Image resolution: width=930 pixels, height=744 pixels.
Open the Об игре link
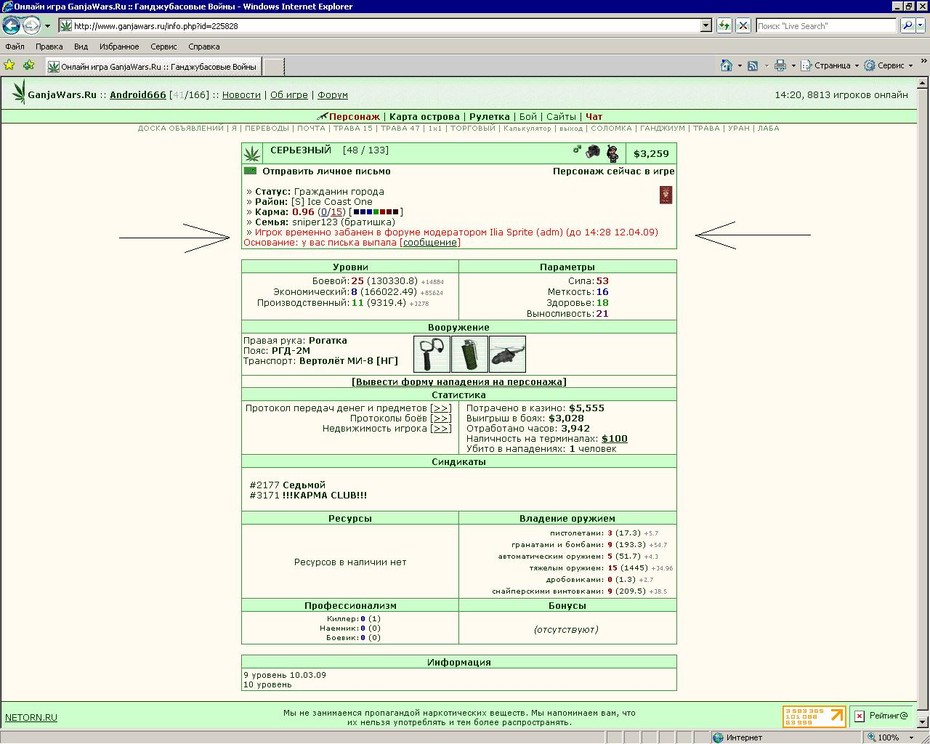pyautogui.click(x=289, y=95)
